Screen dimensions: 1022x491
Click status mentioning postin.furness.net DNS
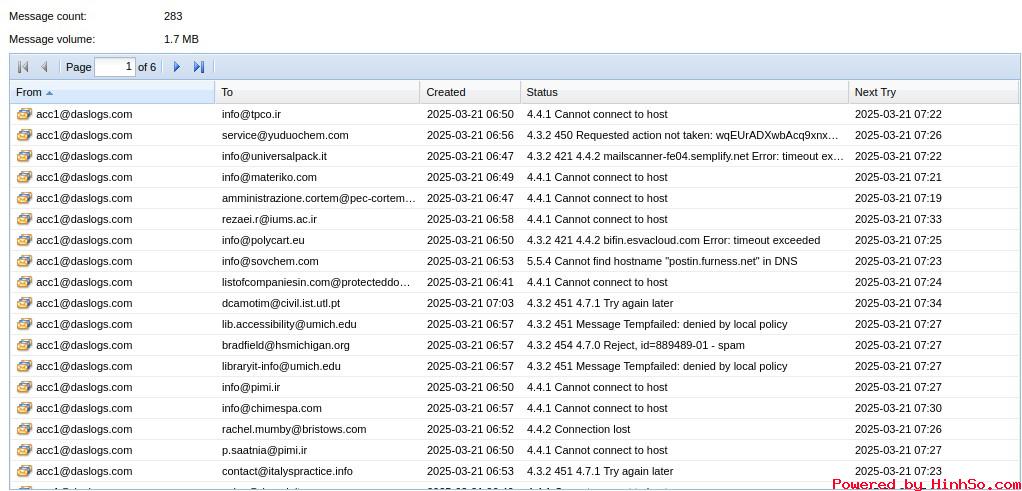pyautogui.click(x=662, y=261)
